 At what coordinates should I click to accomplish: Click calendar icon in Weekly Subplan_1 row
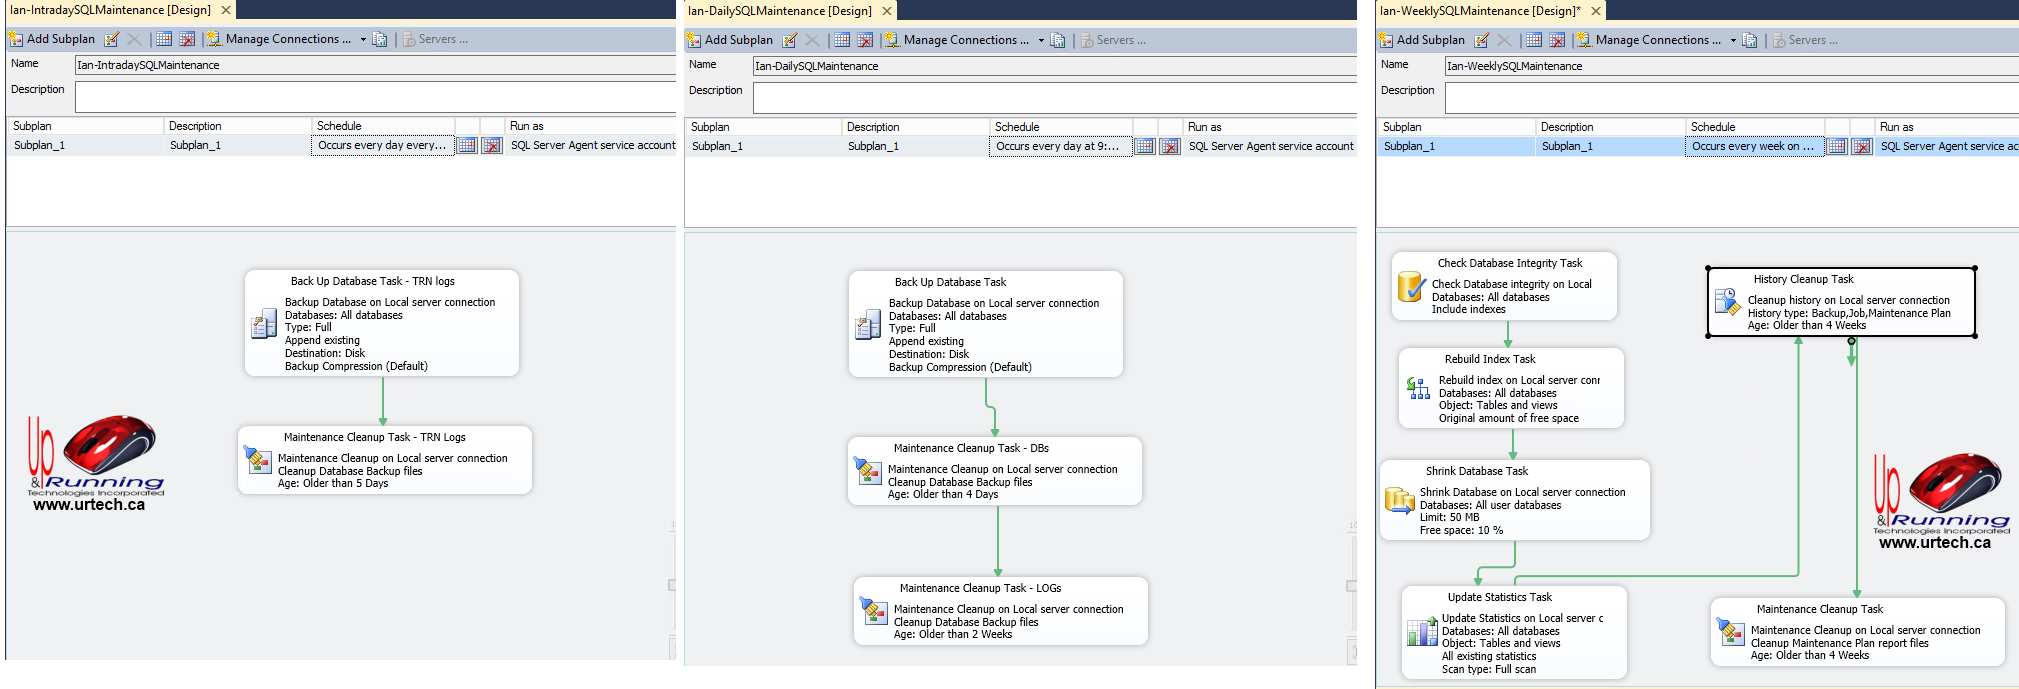(x=1837, y=146)
